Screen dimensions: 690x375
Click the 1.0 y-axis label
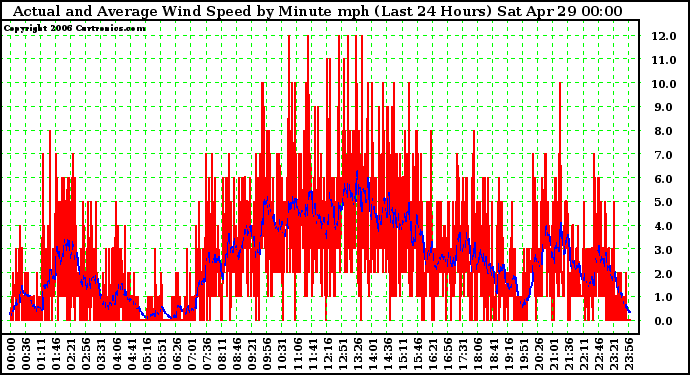click(664, 298)
